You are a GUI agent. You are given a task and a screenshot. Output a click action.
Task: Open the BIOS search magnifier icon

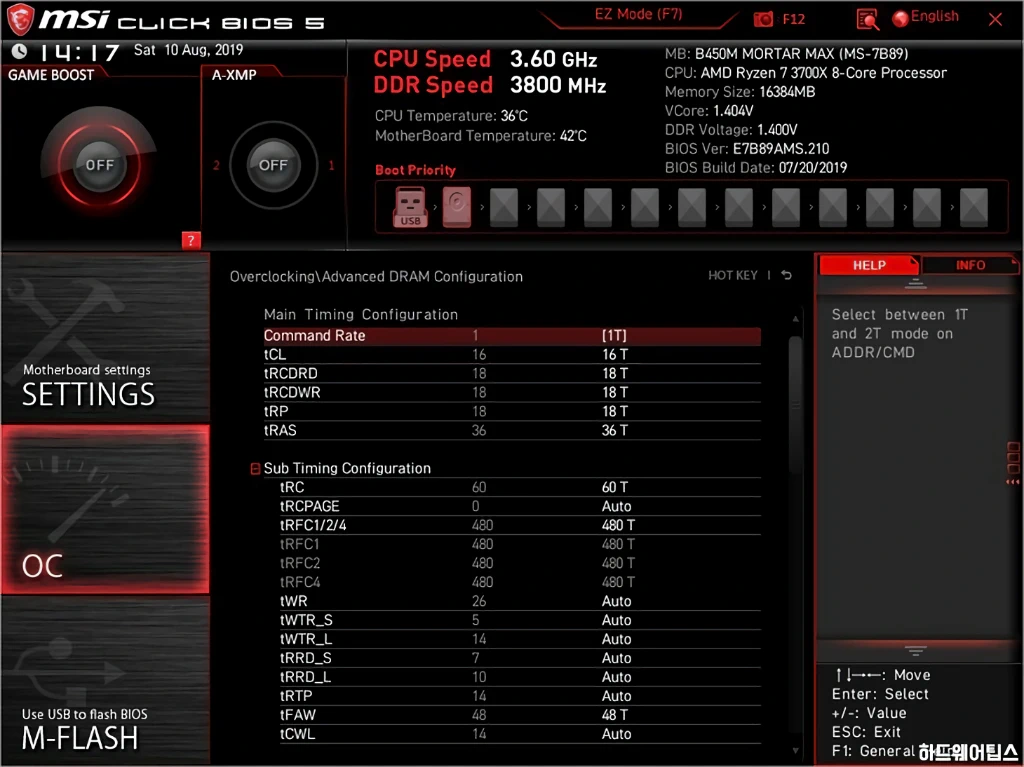click(867, 20)
